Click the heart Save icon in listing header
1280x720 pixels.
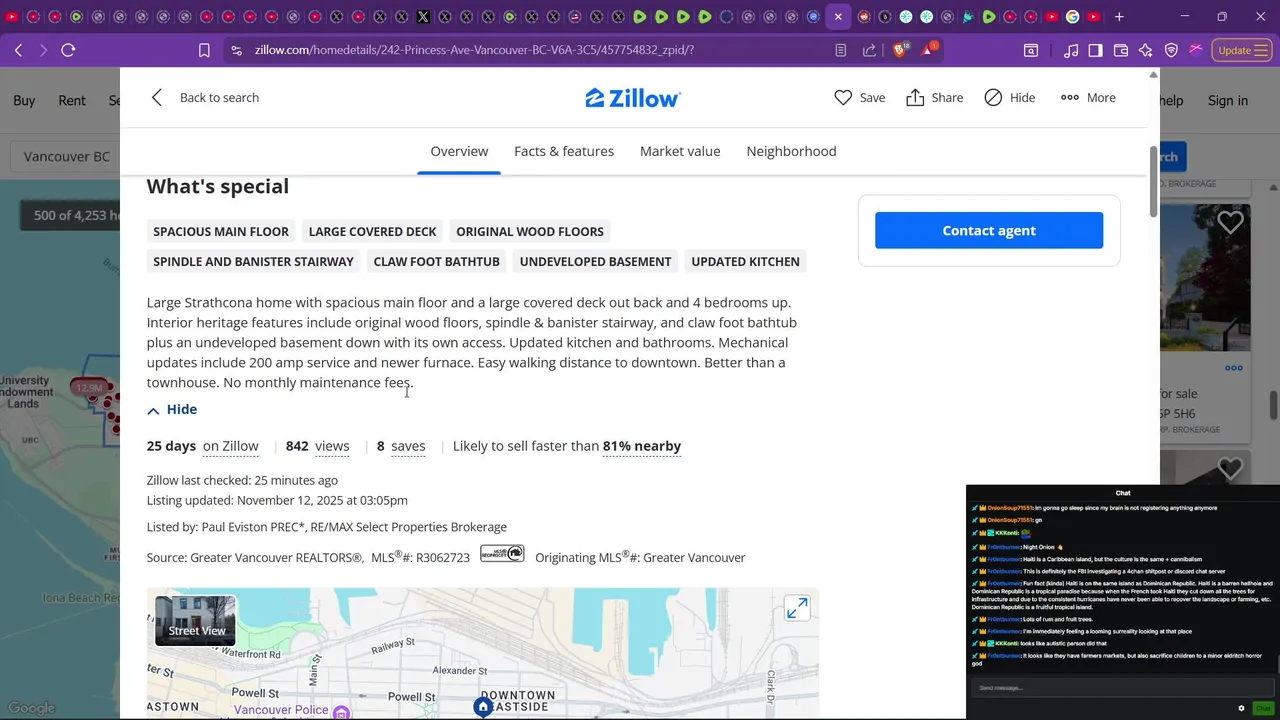tap(843, 97)
